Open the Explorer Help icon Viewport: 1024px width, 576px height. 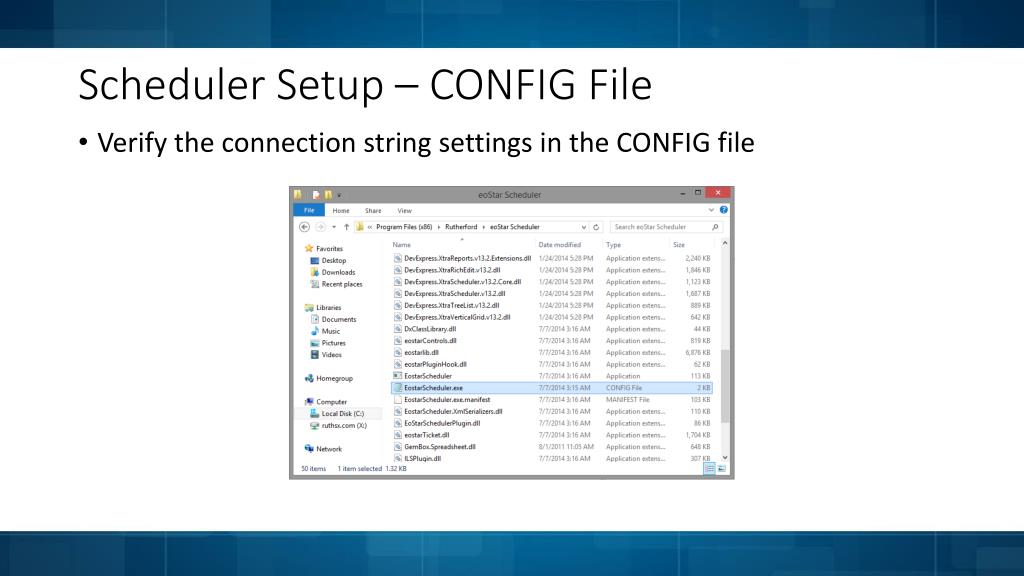pyautogui.click(x=724, y=210)
